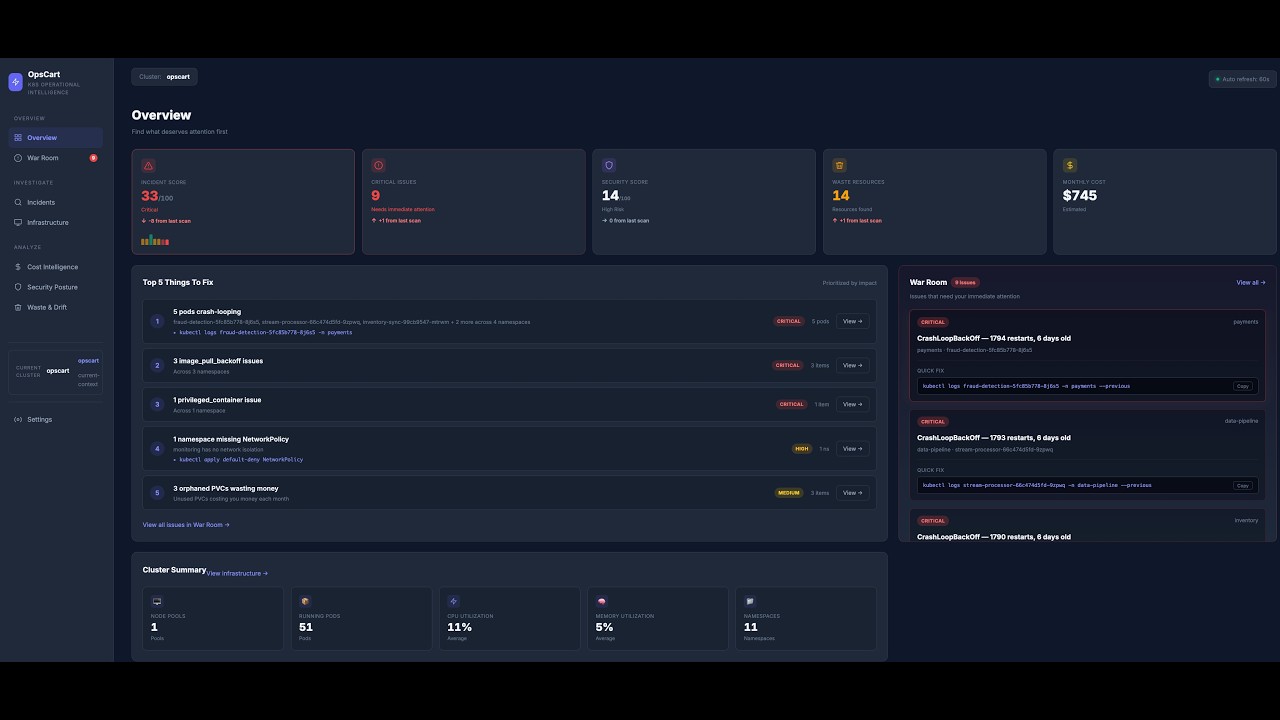1280x720 pixels.
Task: Click the Node Pools monitor icon
Action: [157, 601]
